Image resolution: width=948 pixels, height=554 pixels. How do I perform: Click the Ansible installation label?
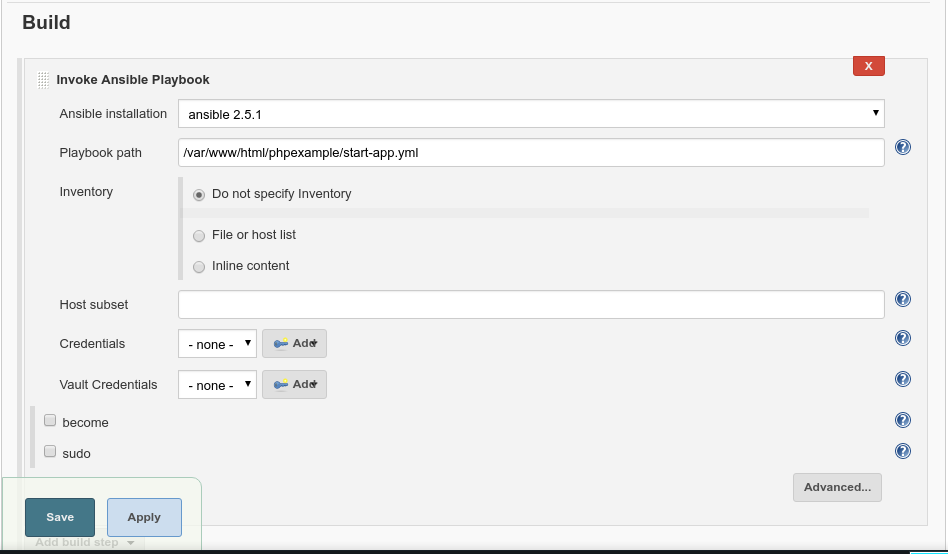tap(113, 114)
